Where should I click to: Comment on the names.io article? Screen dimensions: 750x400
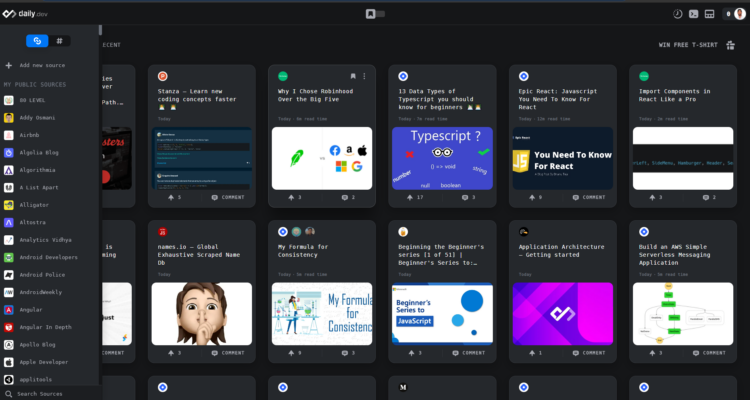[x=228, y=353]
